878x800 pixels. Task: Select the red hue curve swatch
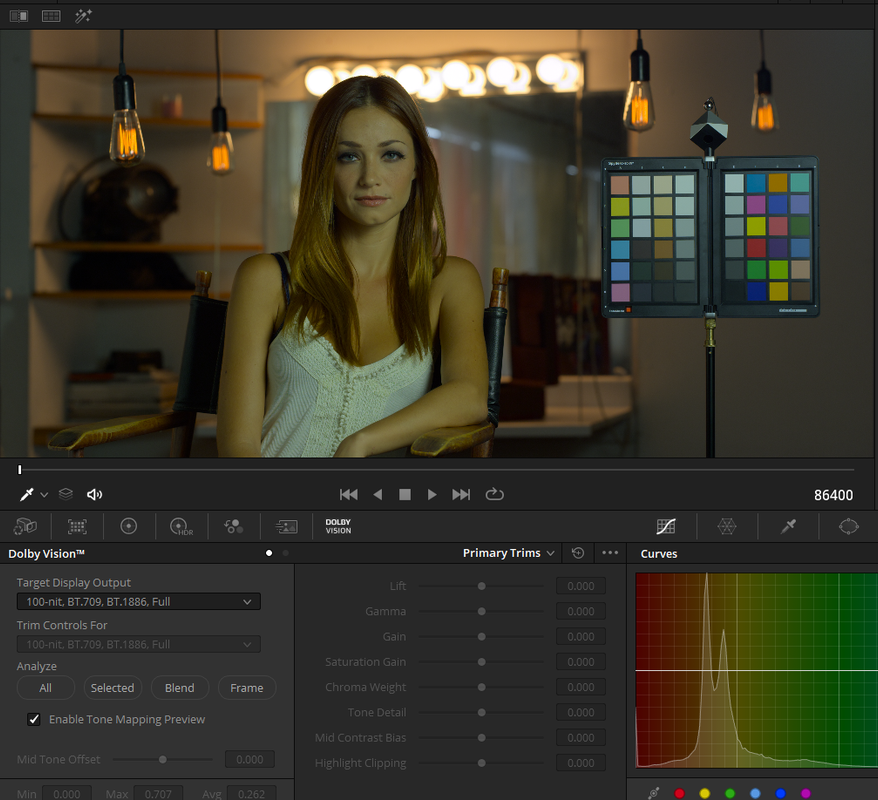679,793
